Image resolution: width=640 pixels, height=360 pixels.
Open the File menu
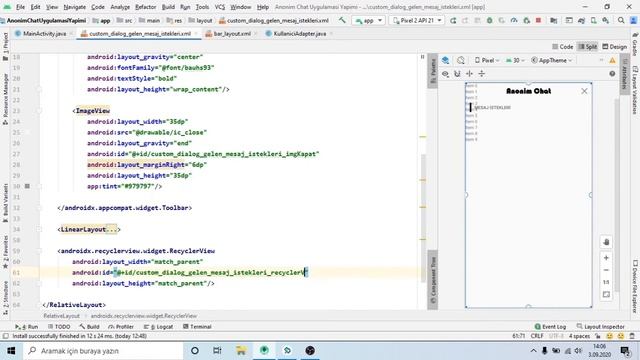[x=20, y=7]
